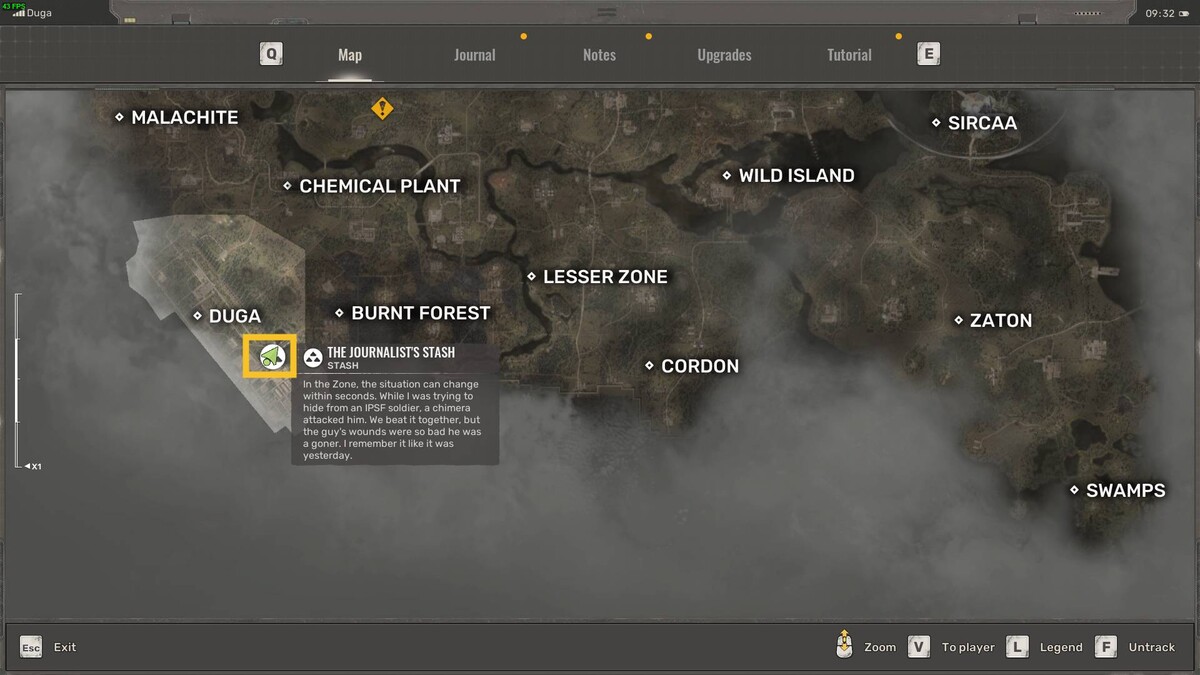
Task: Center map with To player
Action: [968, 647]
